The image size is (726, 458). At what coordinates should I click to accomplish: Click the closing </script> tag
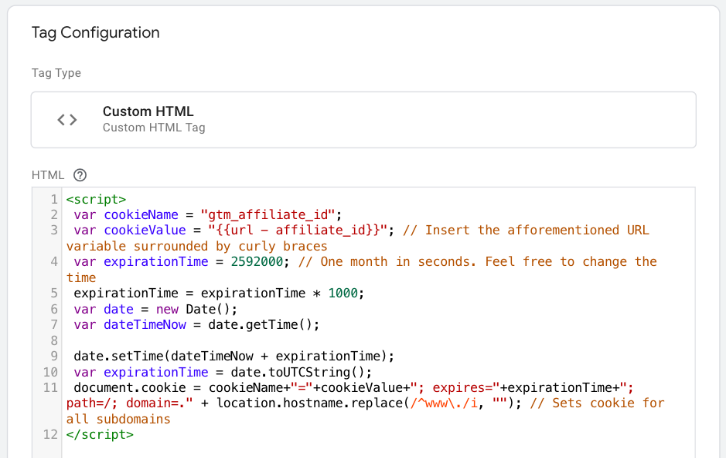100,435
